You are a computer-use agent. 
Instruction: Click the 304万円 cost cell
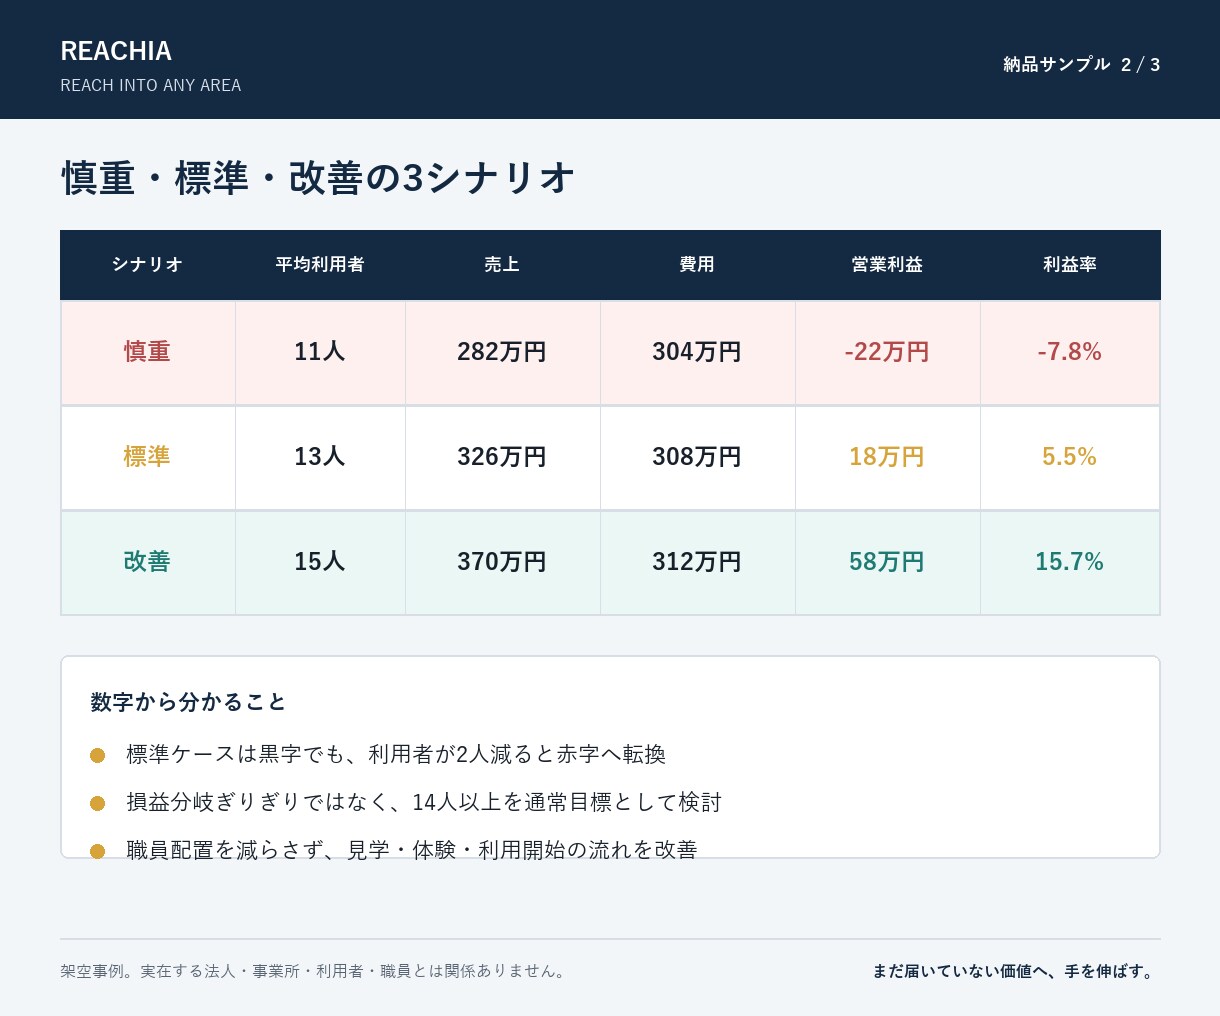point(697,352)
